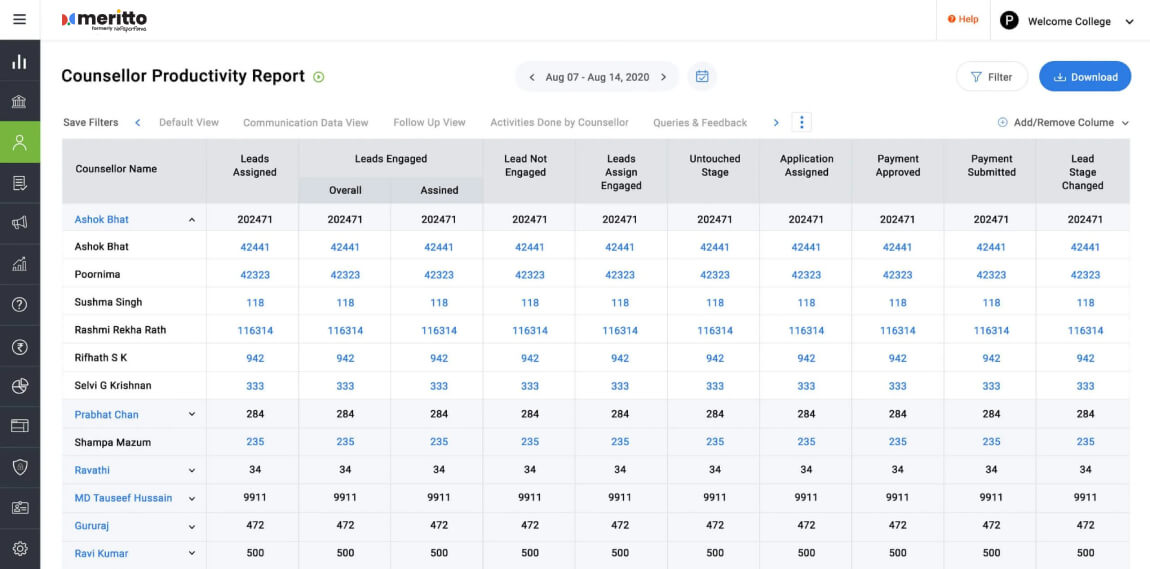Go to previous date range arrow
1150x569 pixels.
click(532, 77)
